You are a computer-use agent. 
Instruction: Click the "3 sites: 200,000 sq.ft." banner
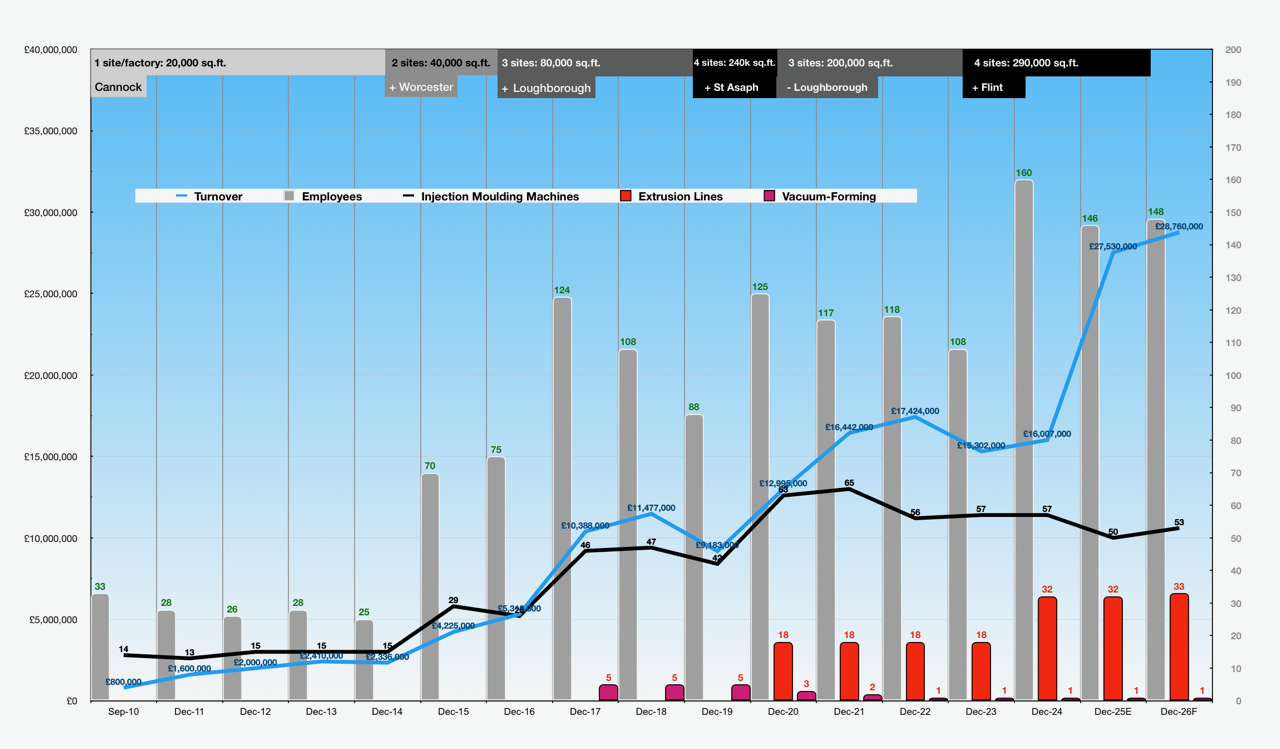(x=870, y=63)
